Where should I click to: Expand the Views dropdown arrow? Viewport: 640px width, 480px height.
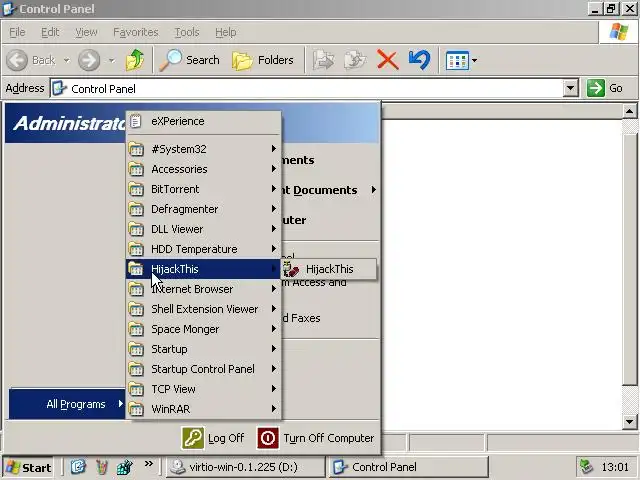click(x=474, y=61)
